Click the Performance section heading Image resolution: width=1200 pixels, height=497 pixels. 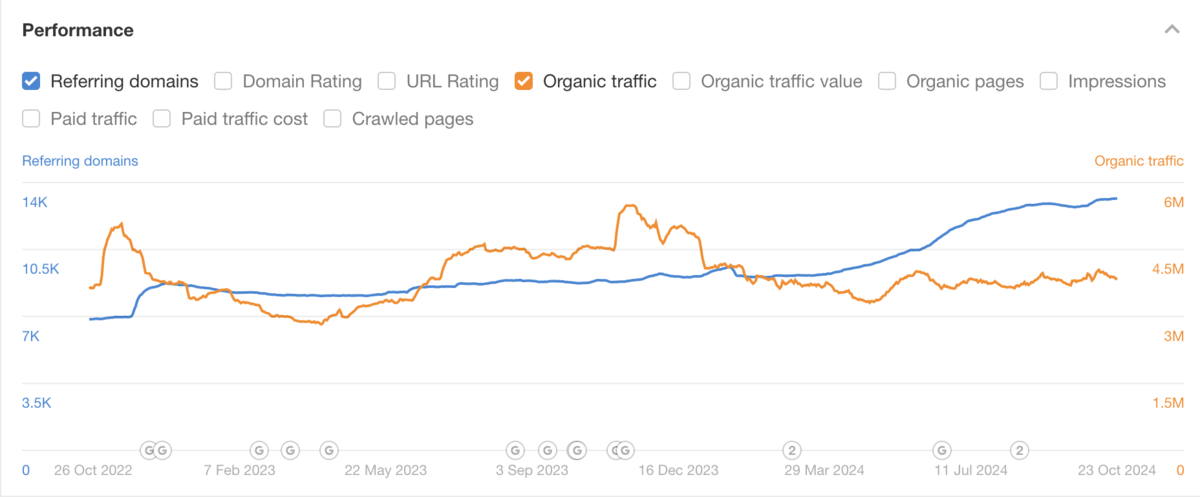click(x=78, y=30)
